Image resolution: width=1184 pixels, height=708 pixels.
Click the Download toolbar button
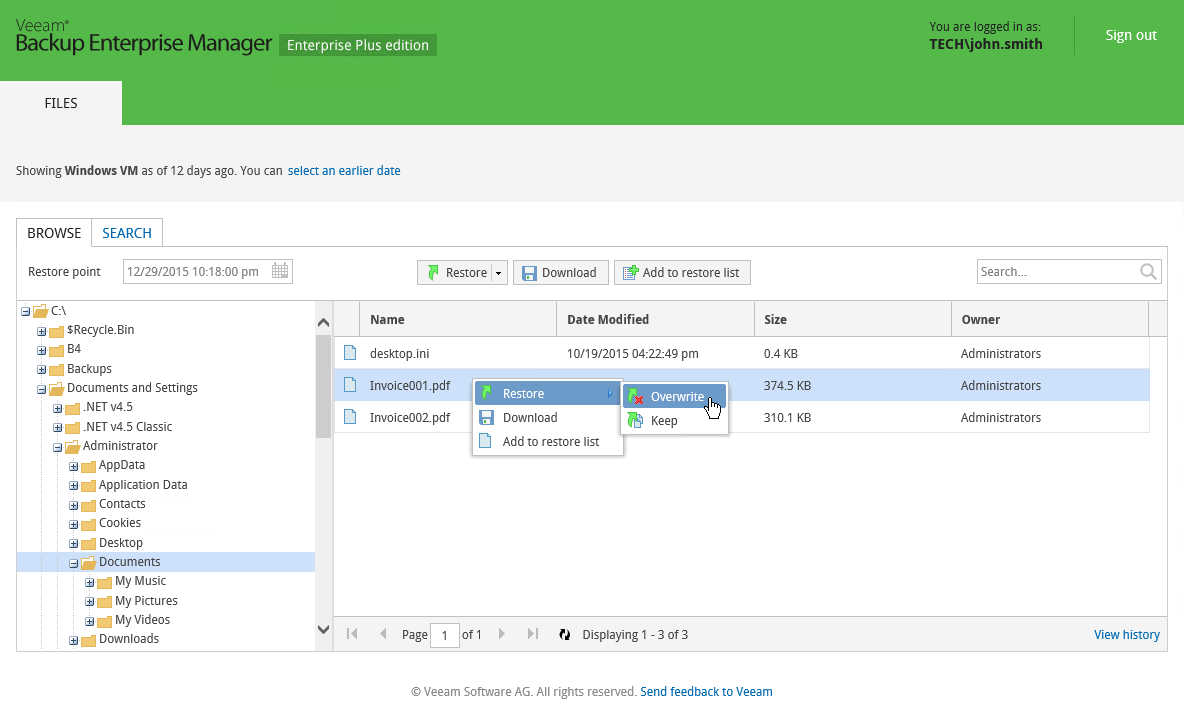[x=560, y=272]
